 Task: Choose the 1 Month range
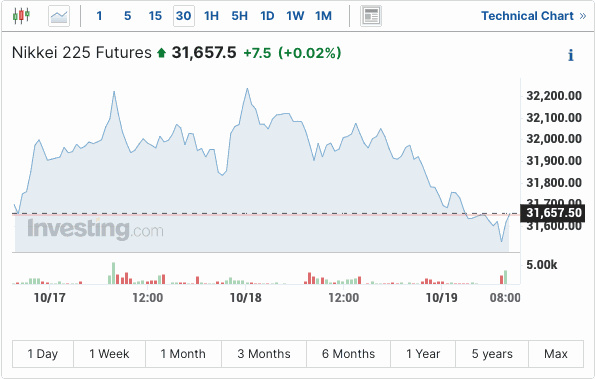183,354
